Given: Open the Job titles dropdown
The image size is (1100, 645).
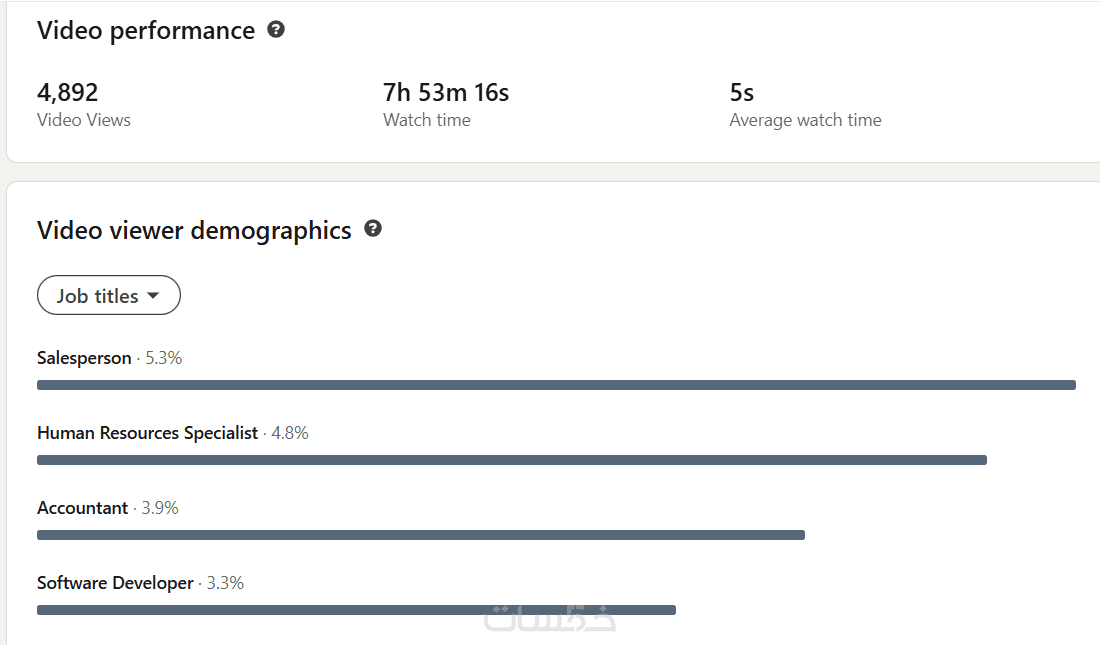Looking at the screenshot, I should 108,296.
